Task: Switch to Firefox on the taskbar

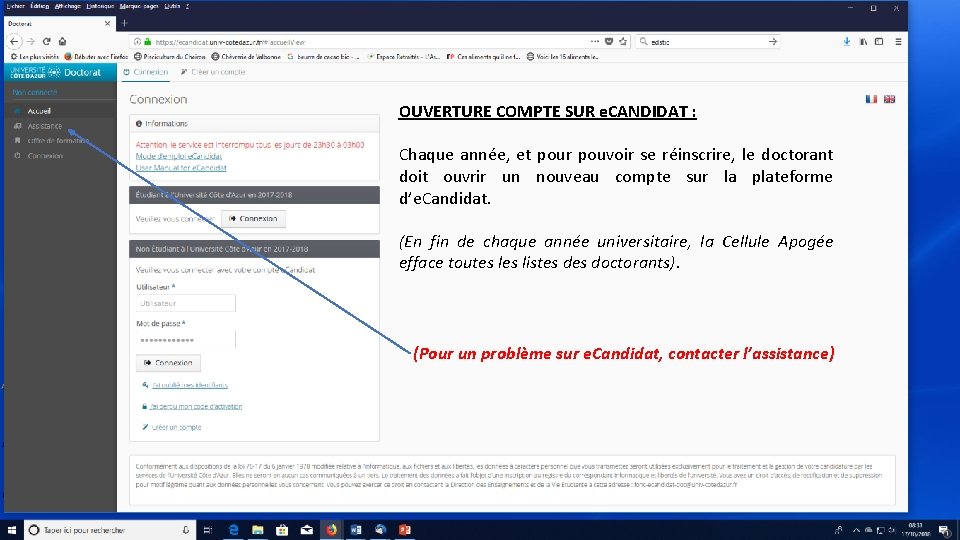Action: point(331,530)
